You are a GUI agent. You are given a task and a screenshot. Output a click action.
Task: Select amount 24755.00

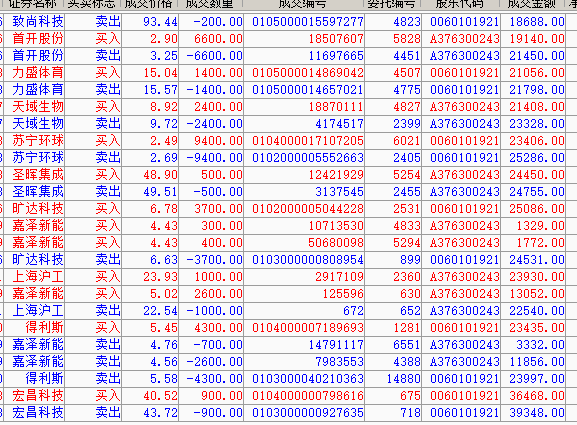click(537, 192)
